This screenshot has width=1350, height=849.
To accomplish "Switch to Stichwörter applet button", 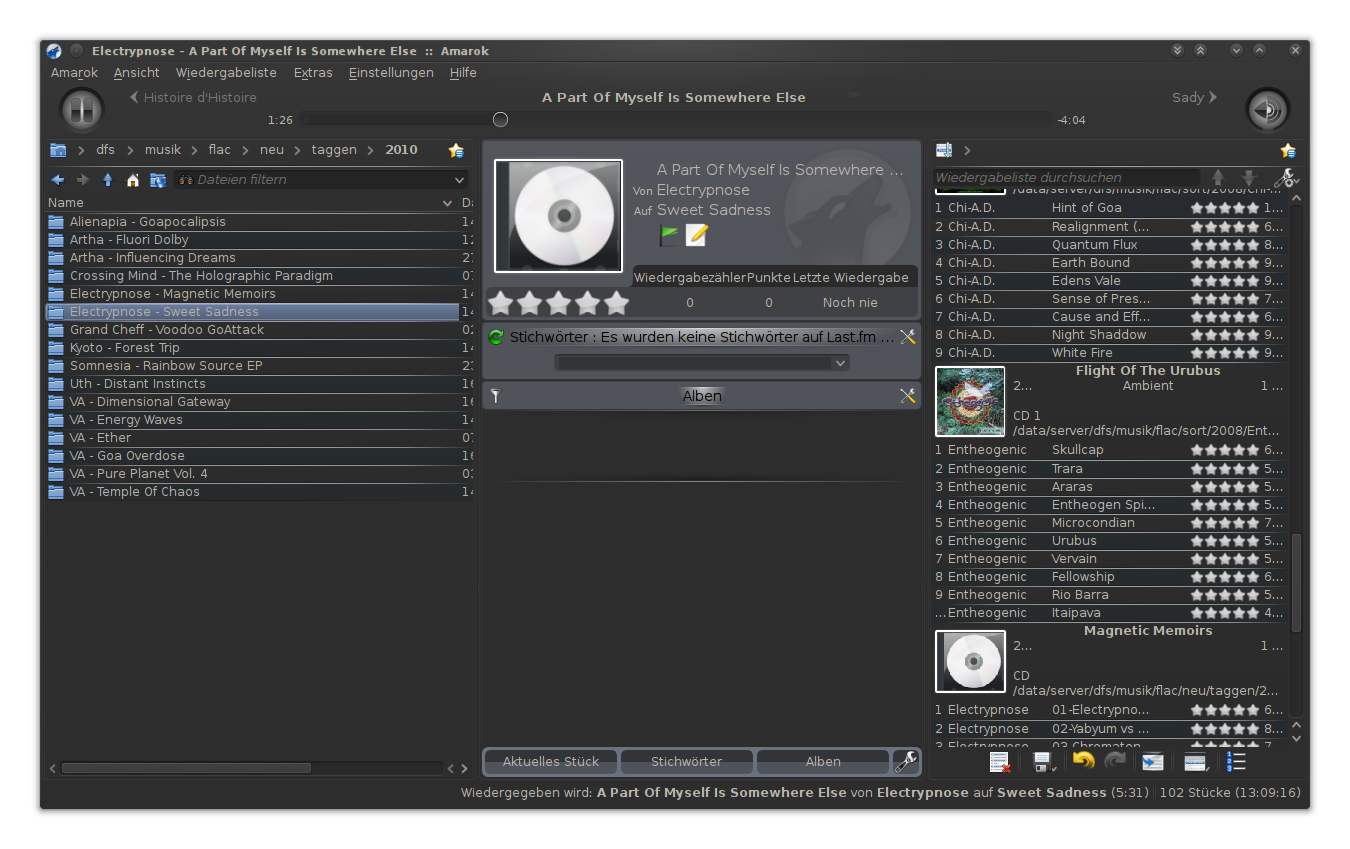I will coord(687,762).
